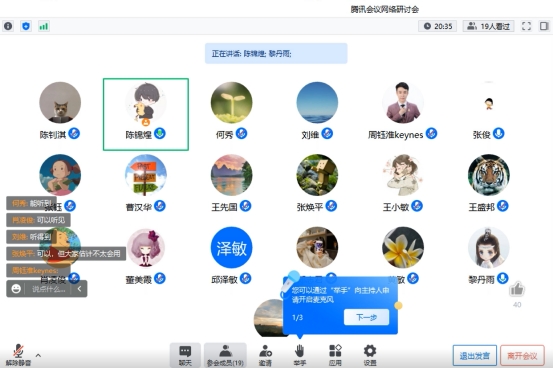Click the 离开会议 button
The image size is (553, 368).
pos(522,356)
